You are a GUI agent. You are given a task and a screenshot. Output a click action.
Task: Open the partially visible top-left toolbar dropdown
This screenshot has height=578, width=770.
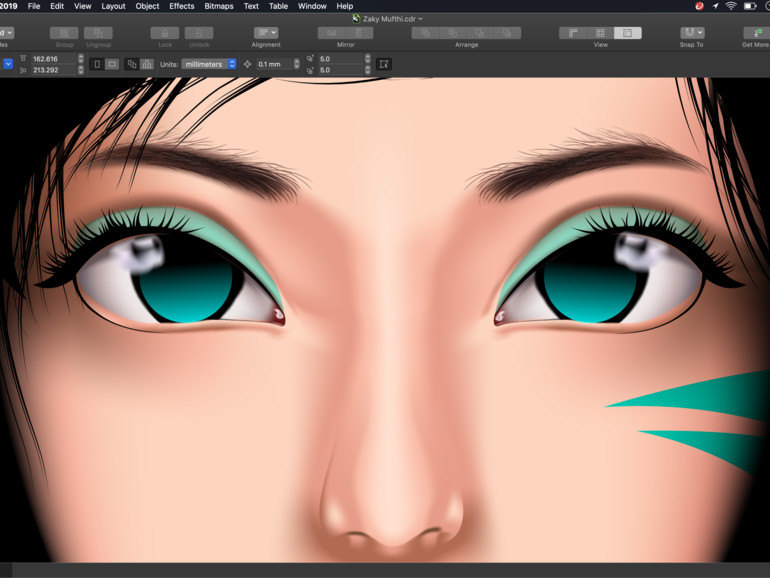click(x=6, y=33)
